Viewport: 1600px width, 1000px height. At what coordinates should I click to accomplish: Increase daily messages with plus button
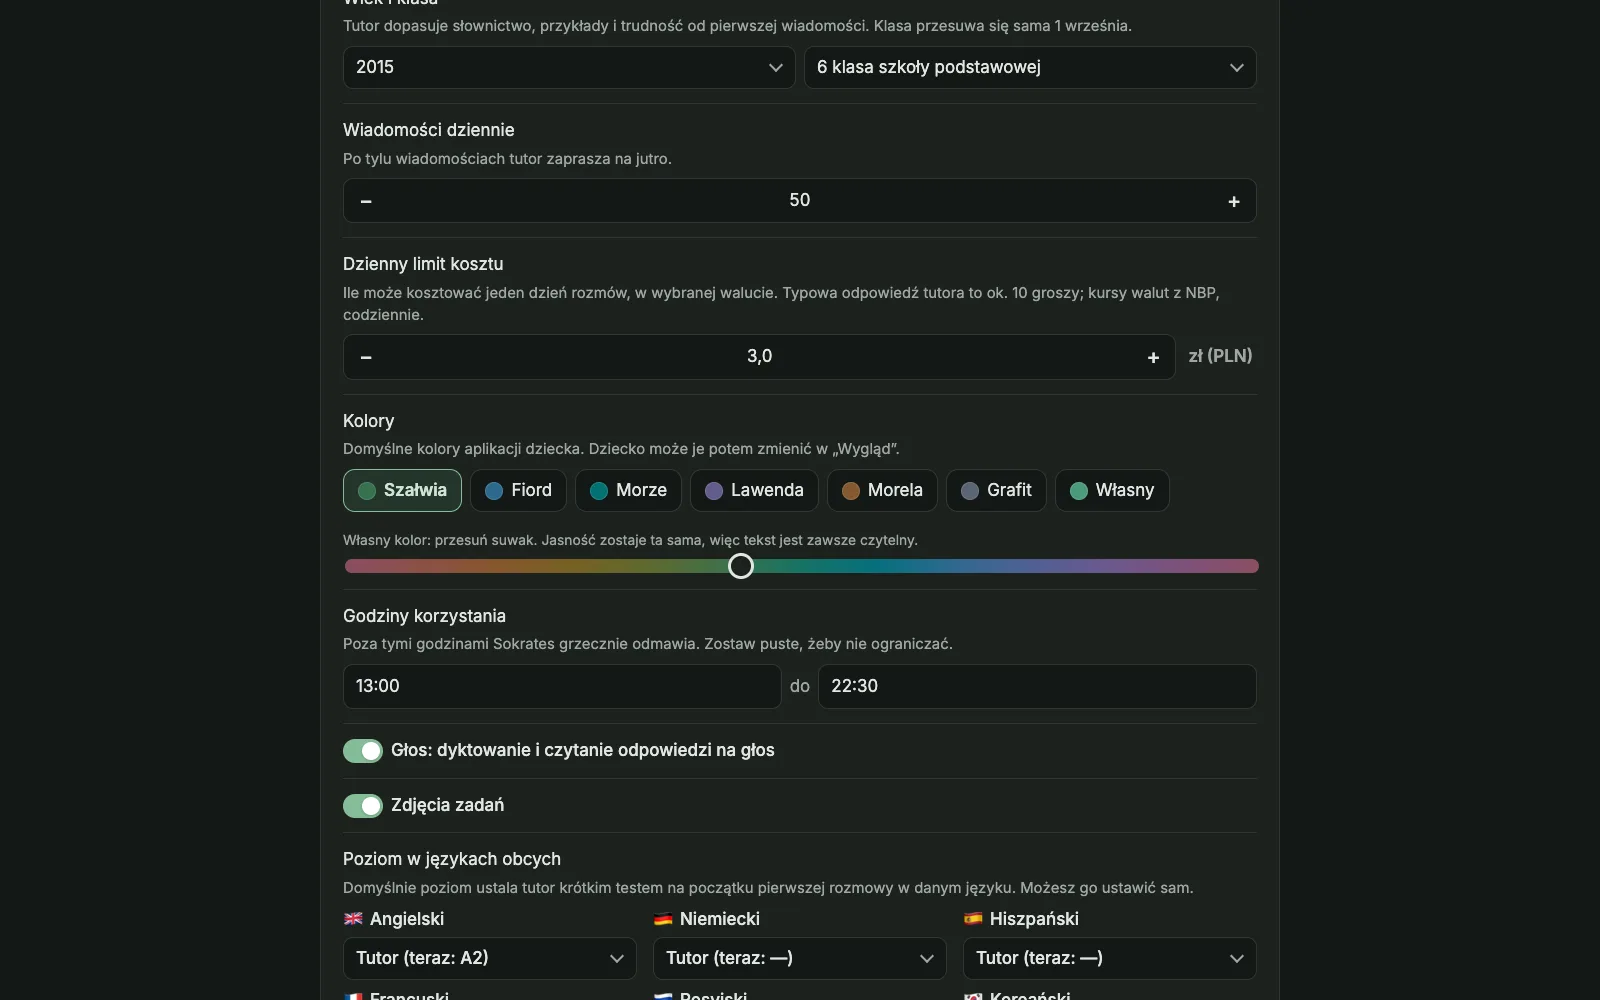tap(1234, 201)
